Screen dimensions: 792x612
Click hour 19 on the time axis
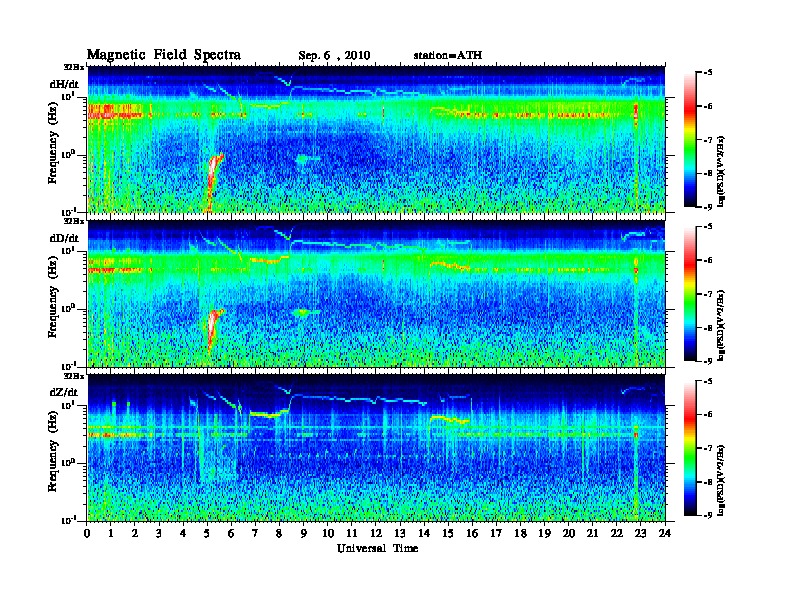pos(544,533)
